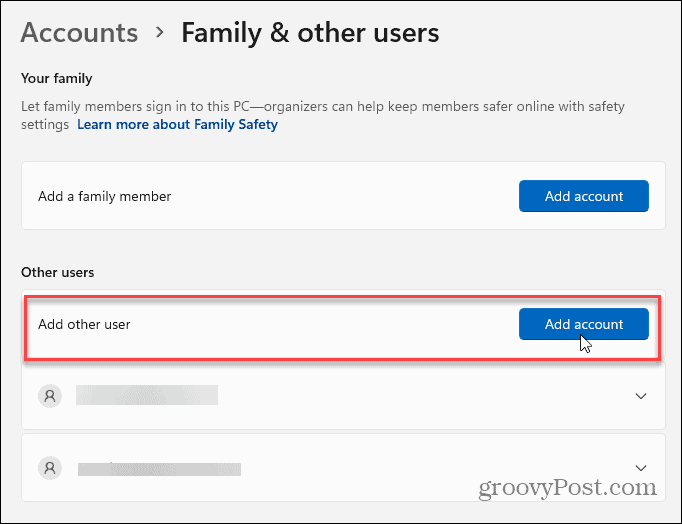This screenshot has width=682, height=524.
Task: Click the breadcrumb chevron after Accounts
Action: click(x=159, y=34)
